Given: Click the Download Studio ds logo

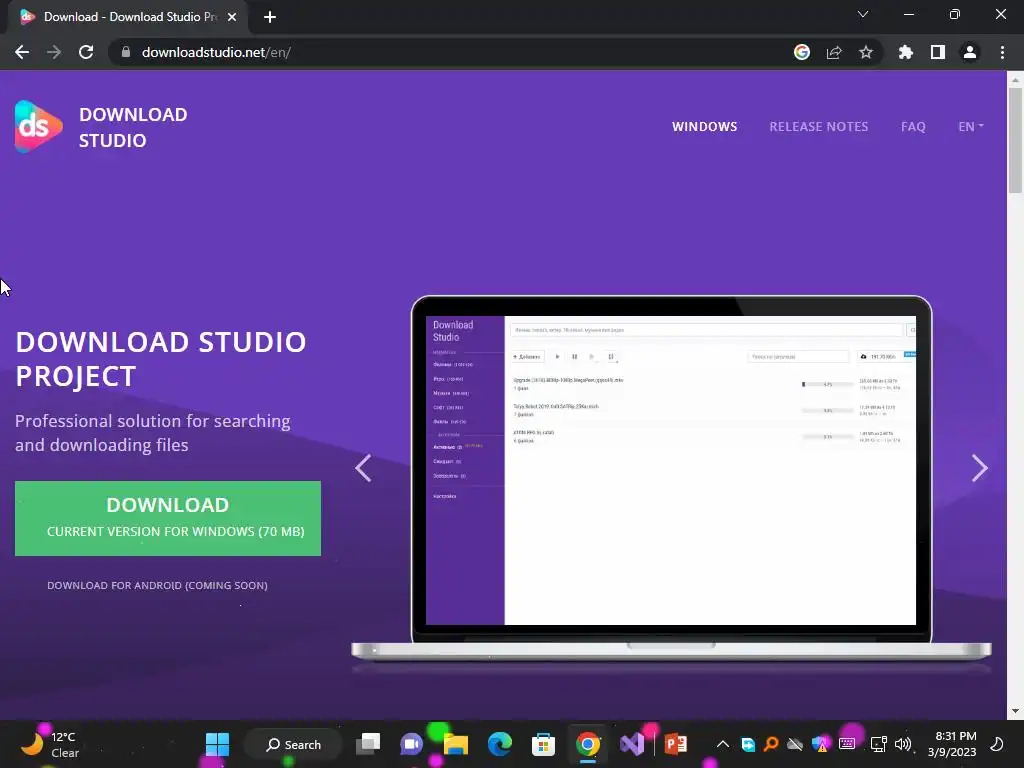Looking at the screenshot, I should pyautogui.click(x=39, y=127).
